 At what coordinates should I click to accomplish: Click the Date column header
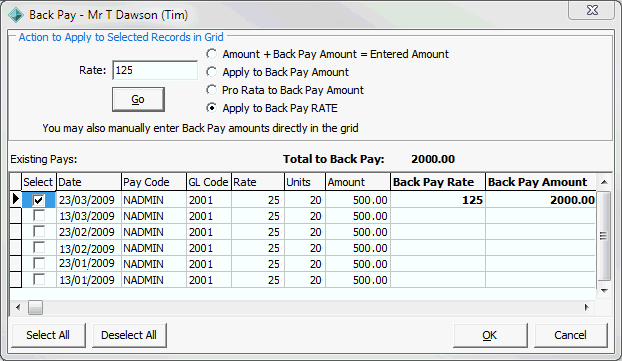click(89, 182)
